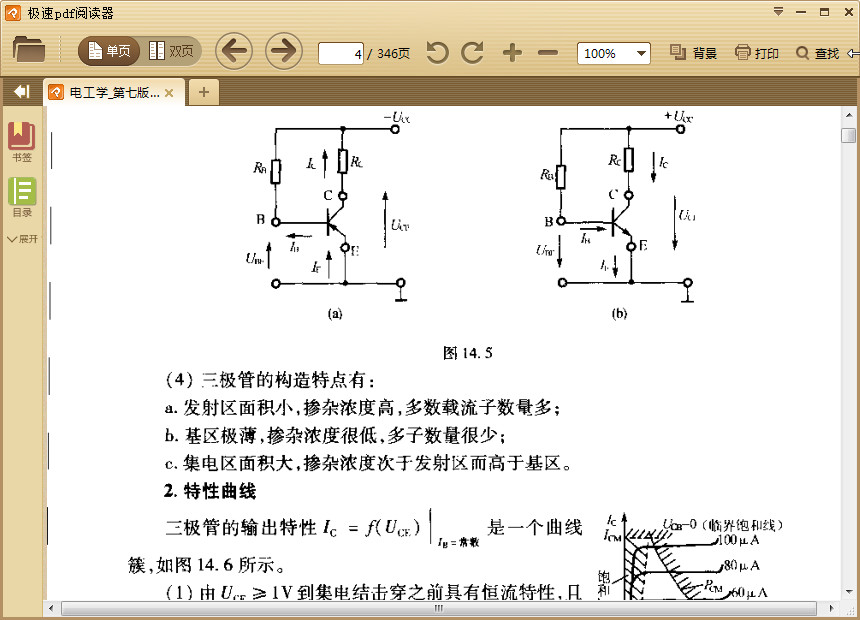Image resolution: width=860 pixels, height=620 pixels.
Task: Click circuit diagram label (b)
Action: pos(619,313)
